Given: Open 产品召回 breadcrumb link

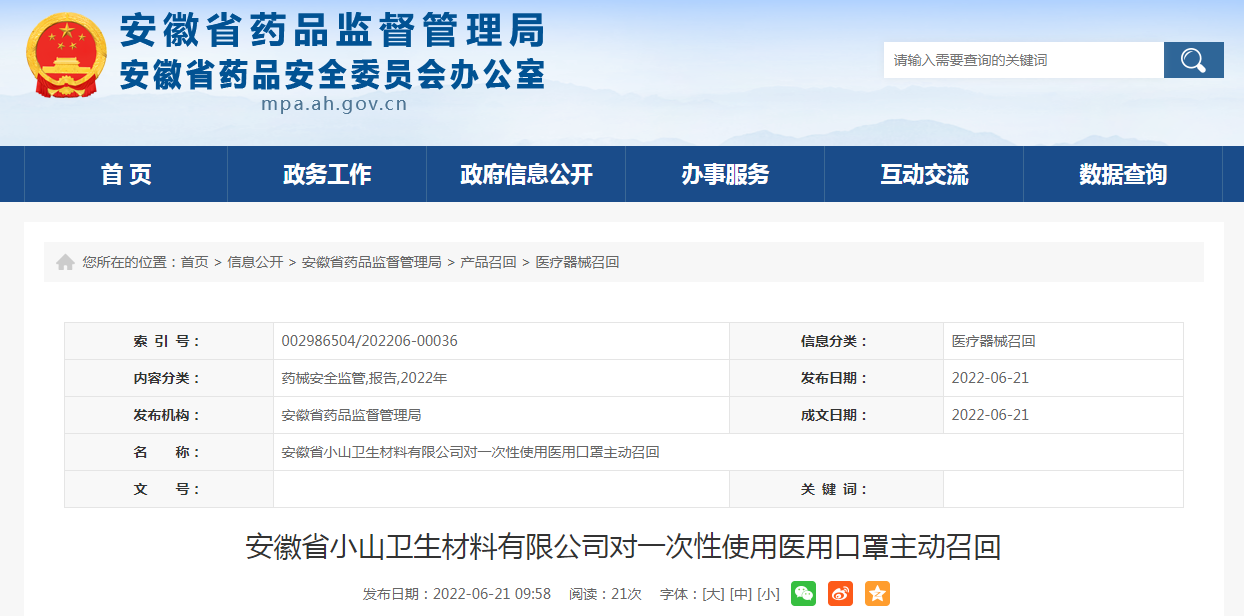Looking at the screenshot, I should 488,262.
